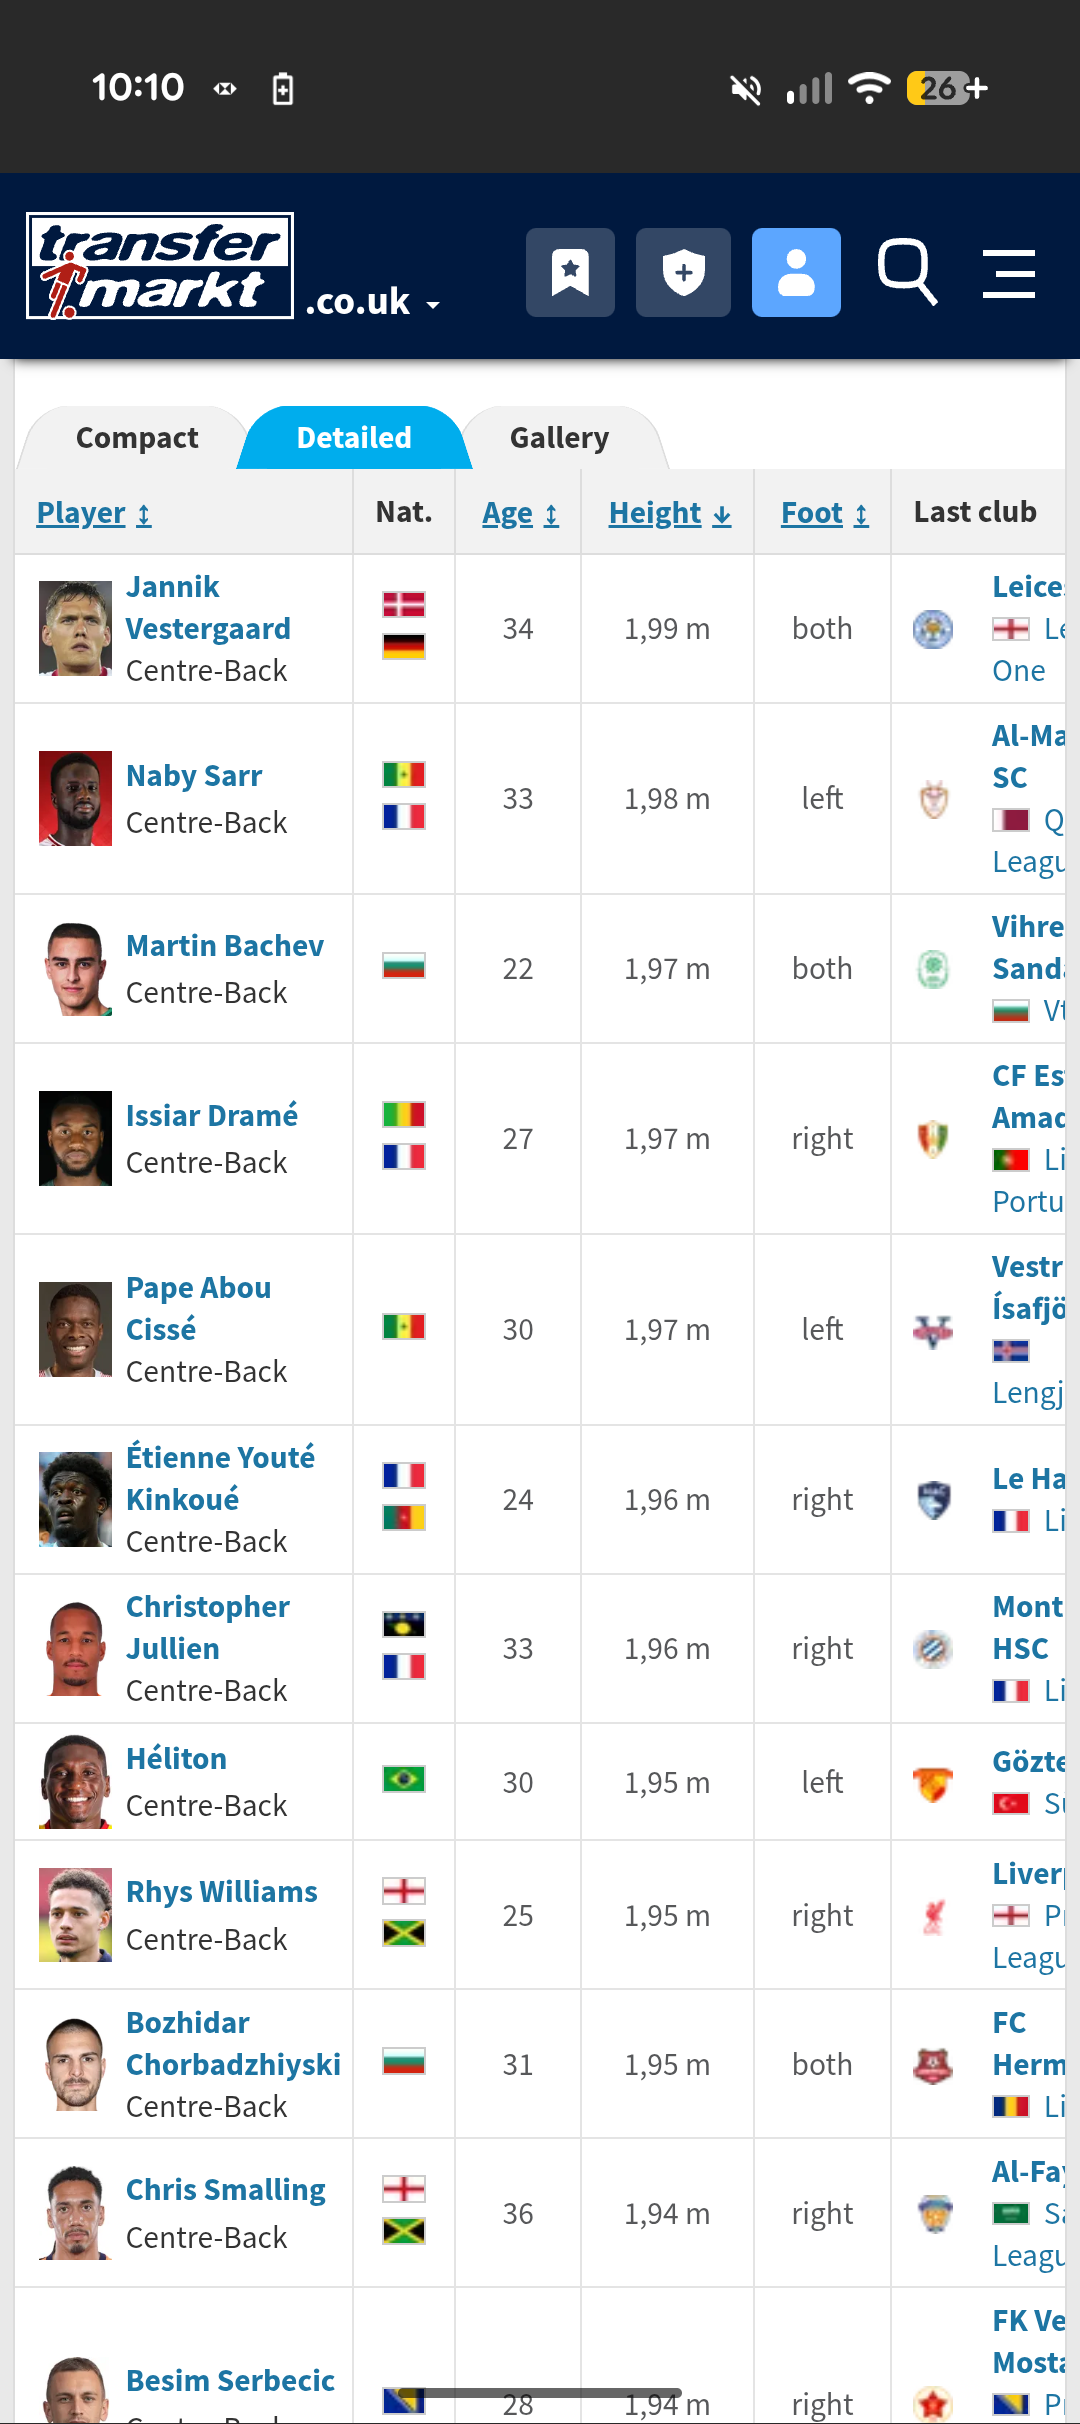Open the search magnifier icon

point(907,272)
